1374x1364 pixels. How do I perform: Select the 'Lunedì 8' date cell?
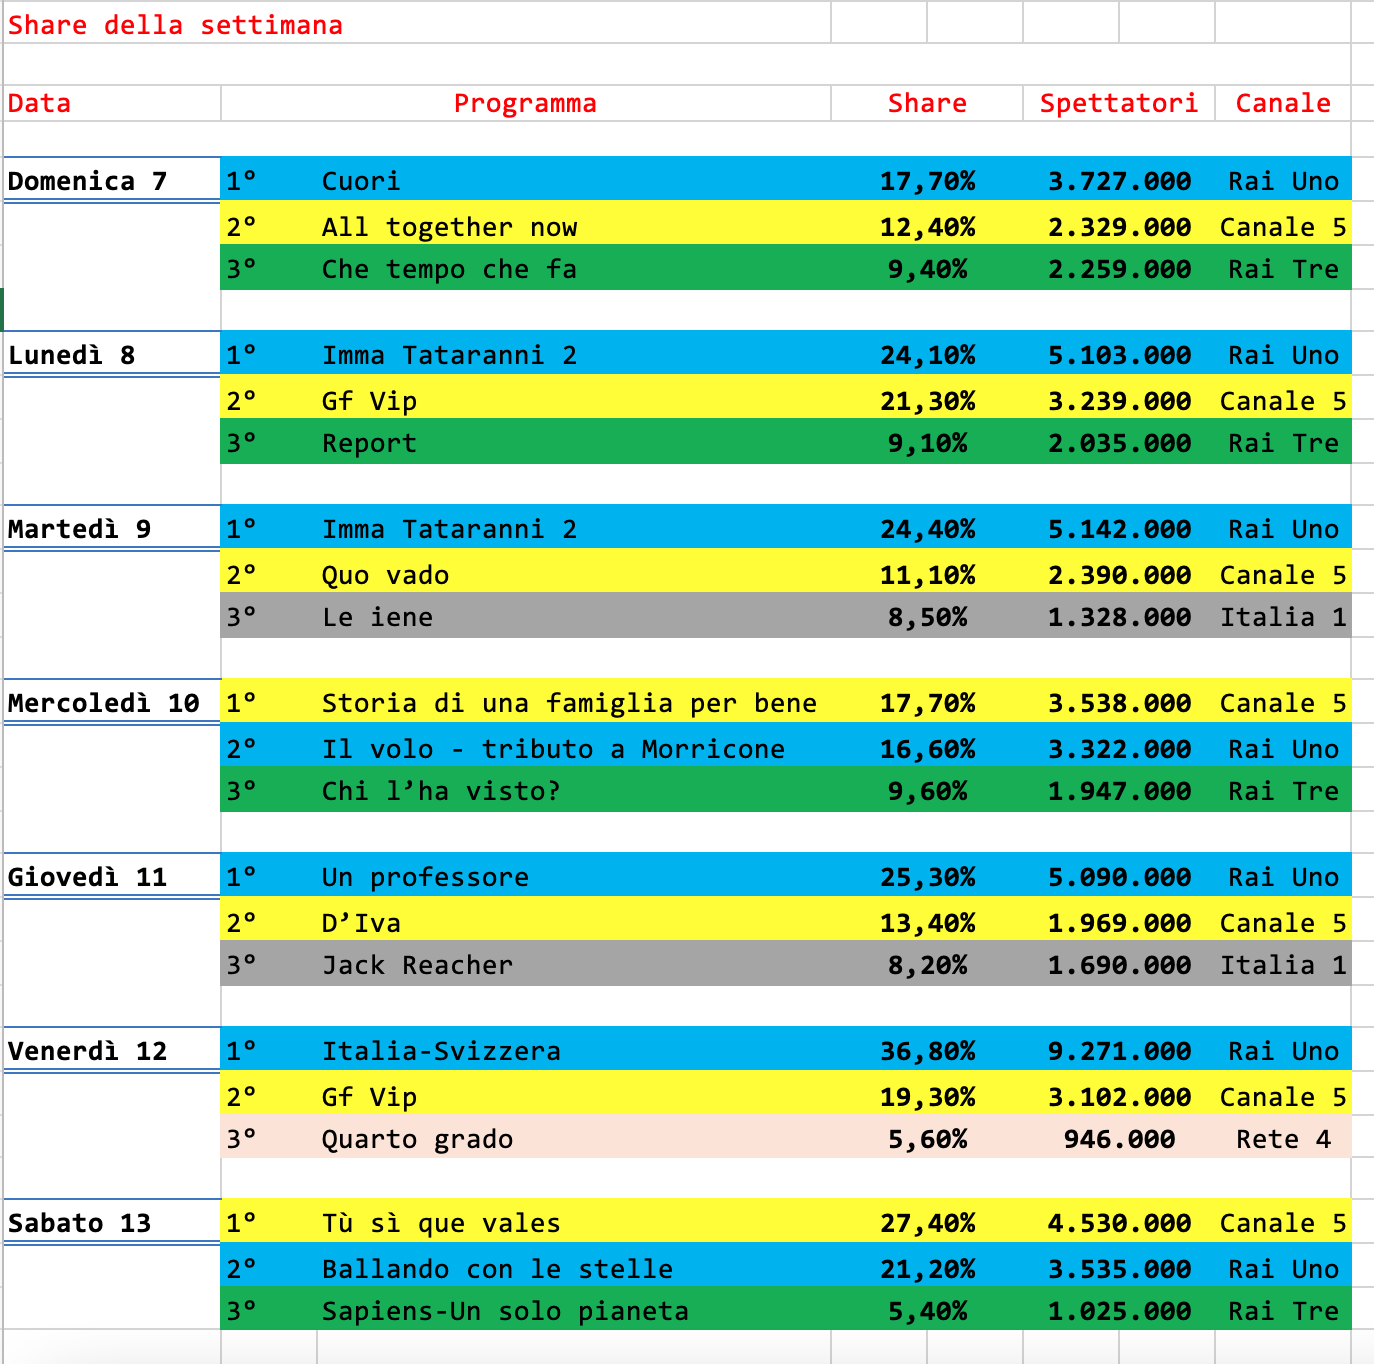click(72, 355)
